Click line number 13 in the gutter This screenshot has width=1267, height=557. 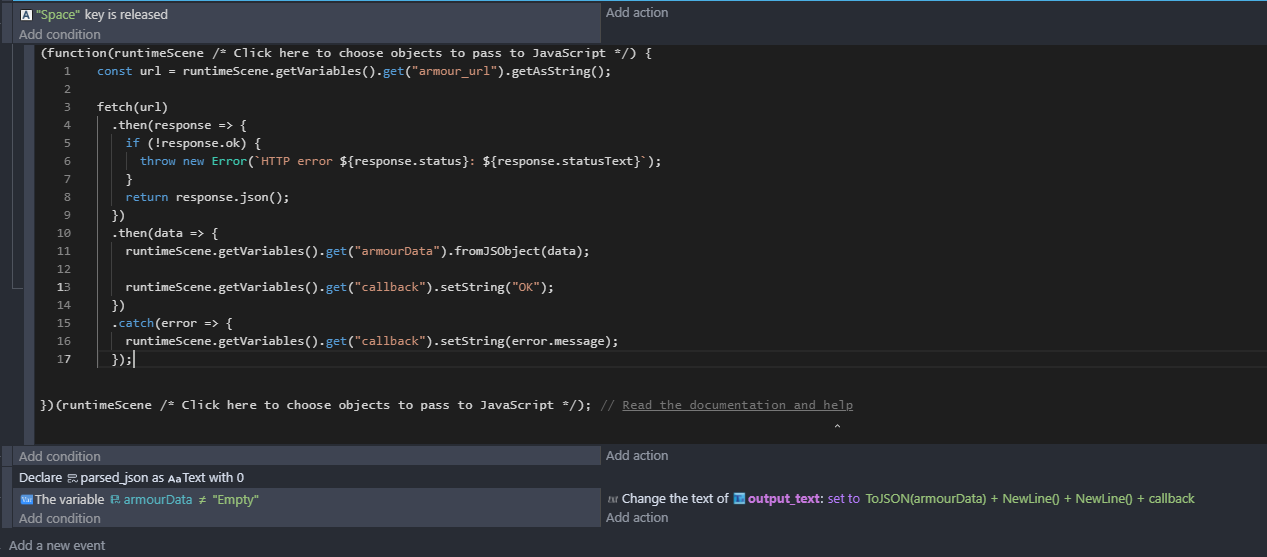(64, 287)
